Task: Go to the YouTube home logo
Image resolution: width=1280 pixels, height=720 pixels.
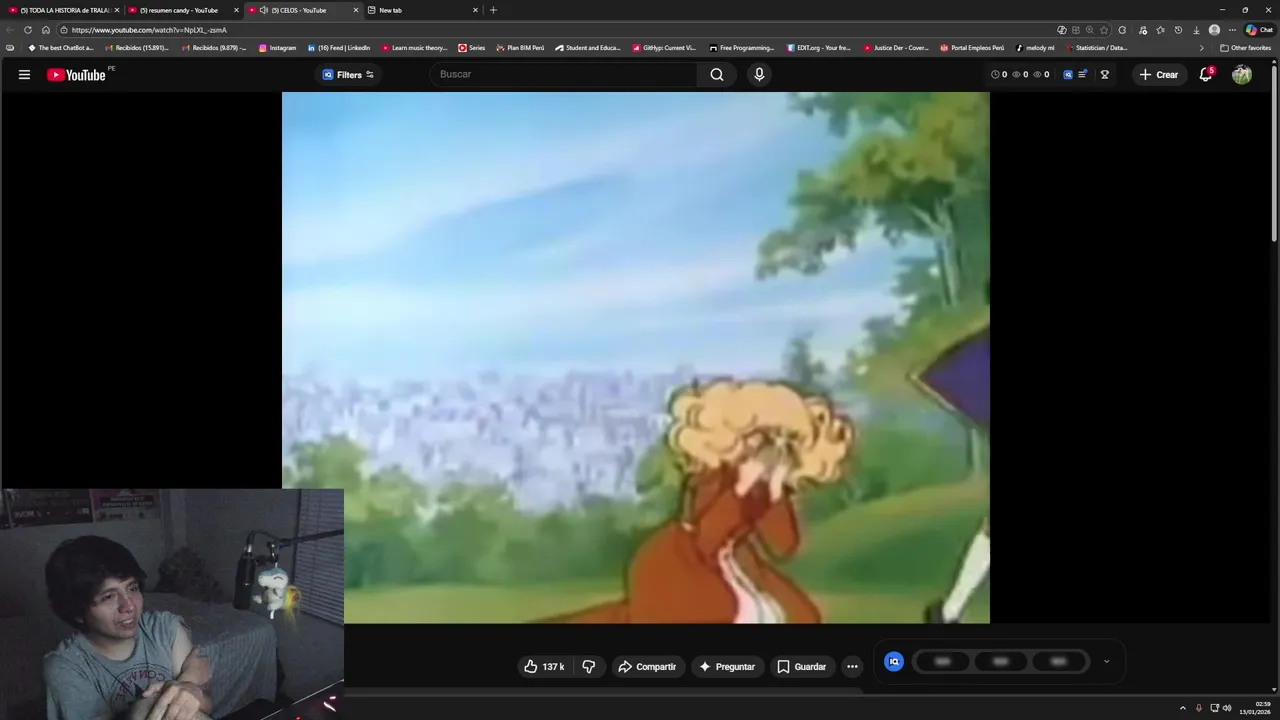Action: [x=76, y=75]
